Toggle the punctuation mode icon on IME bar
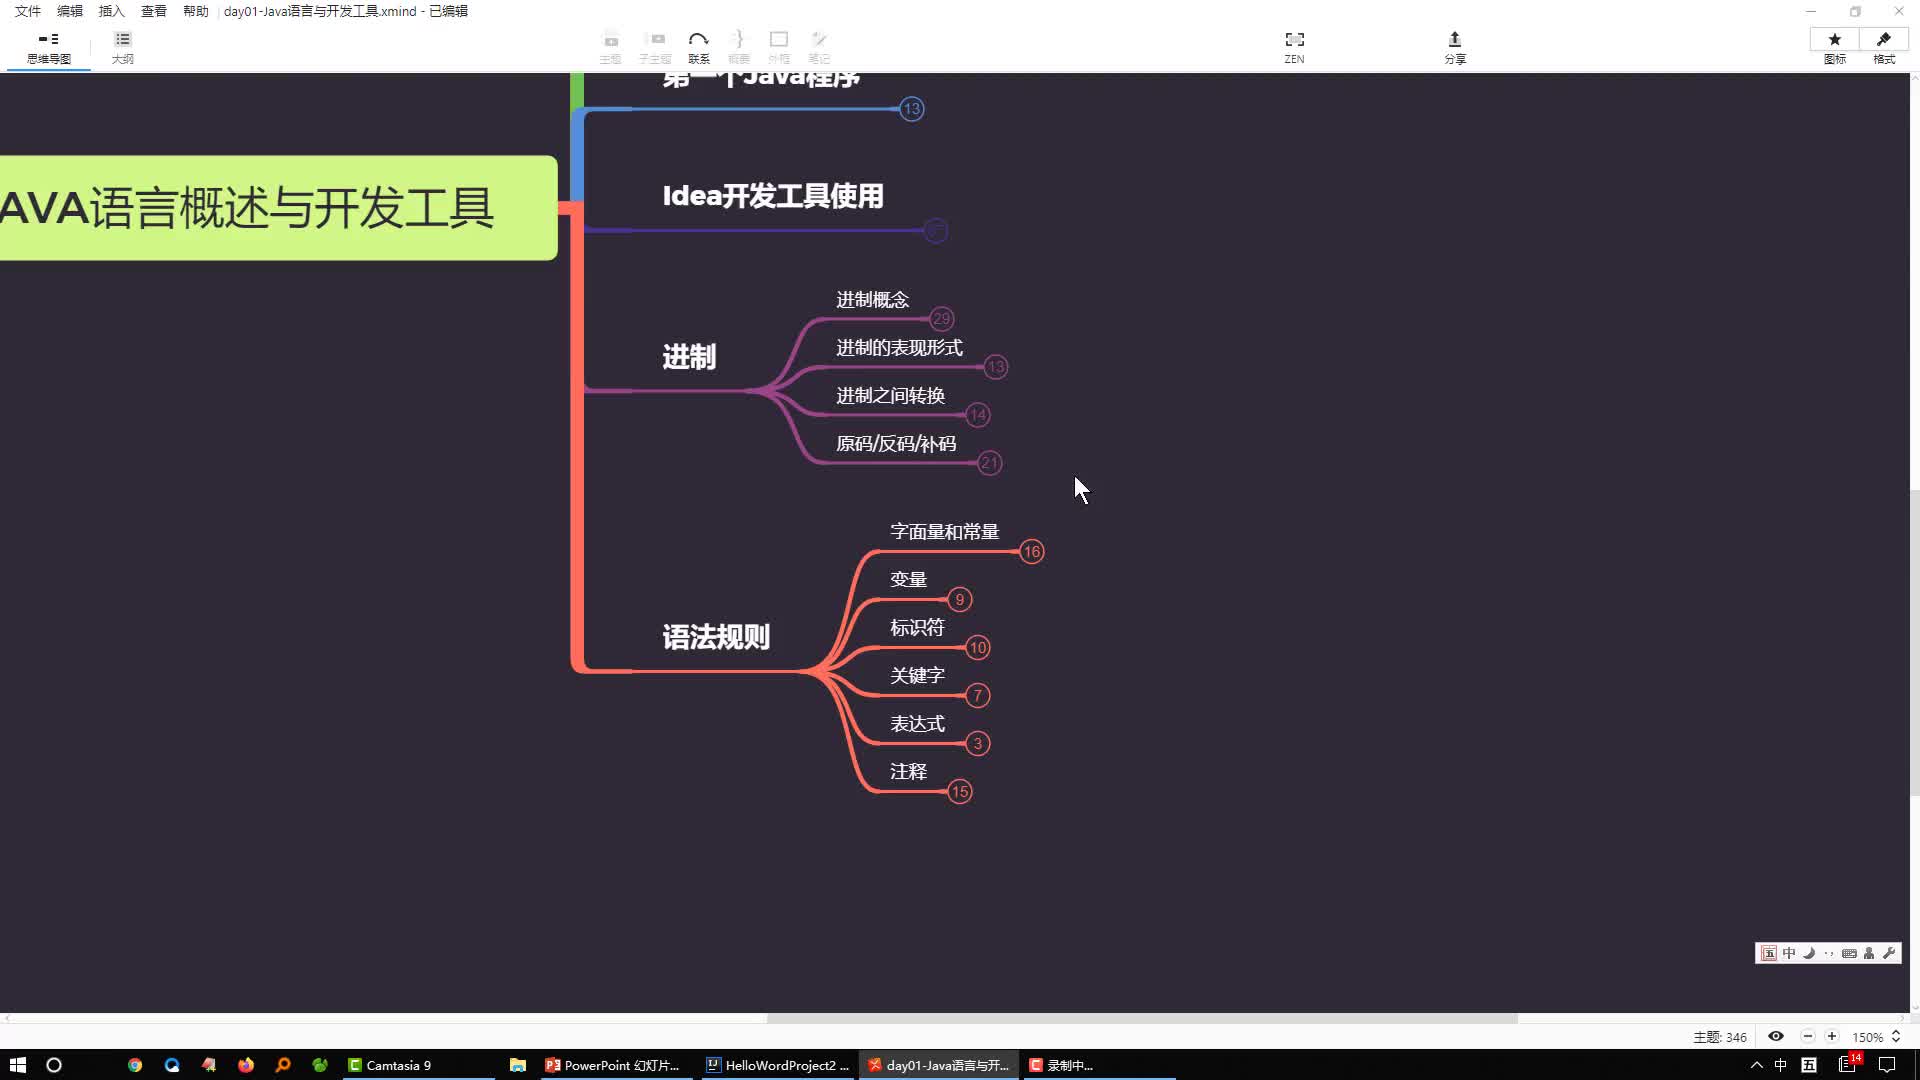This screenshot has width=1920, height=1080. point(1829,953)
